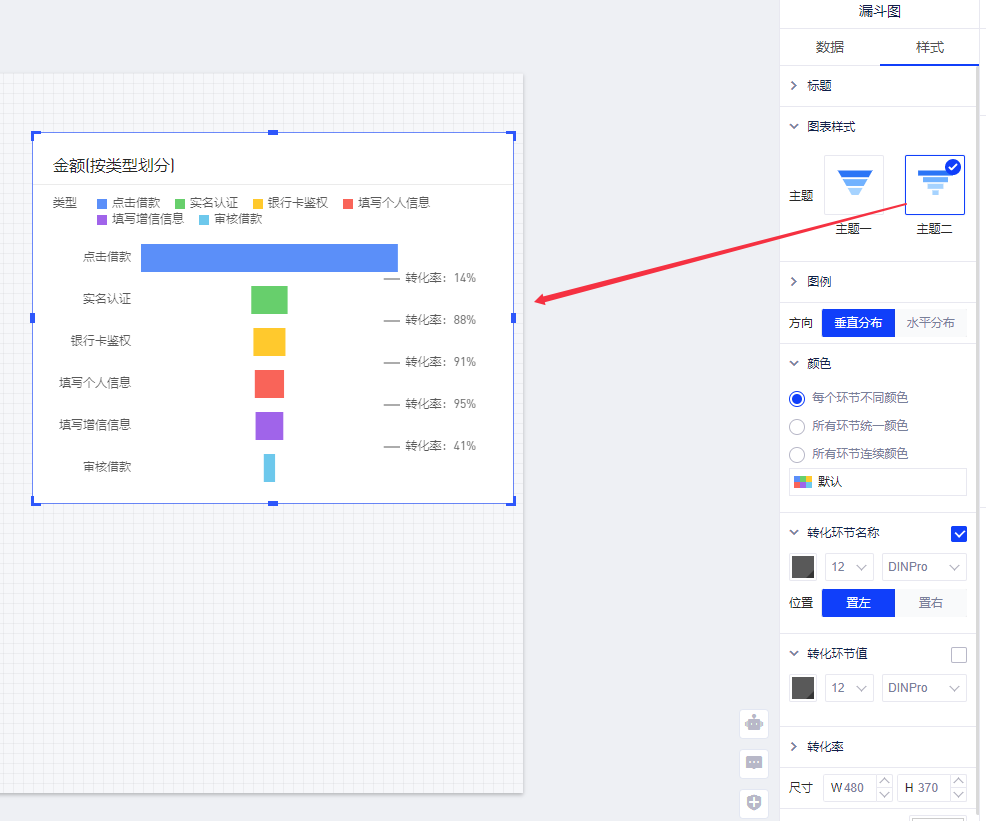Screen dimensions: 986x821
Task: Select 所有环节统一颜色 radio option
Action: 797,426
